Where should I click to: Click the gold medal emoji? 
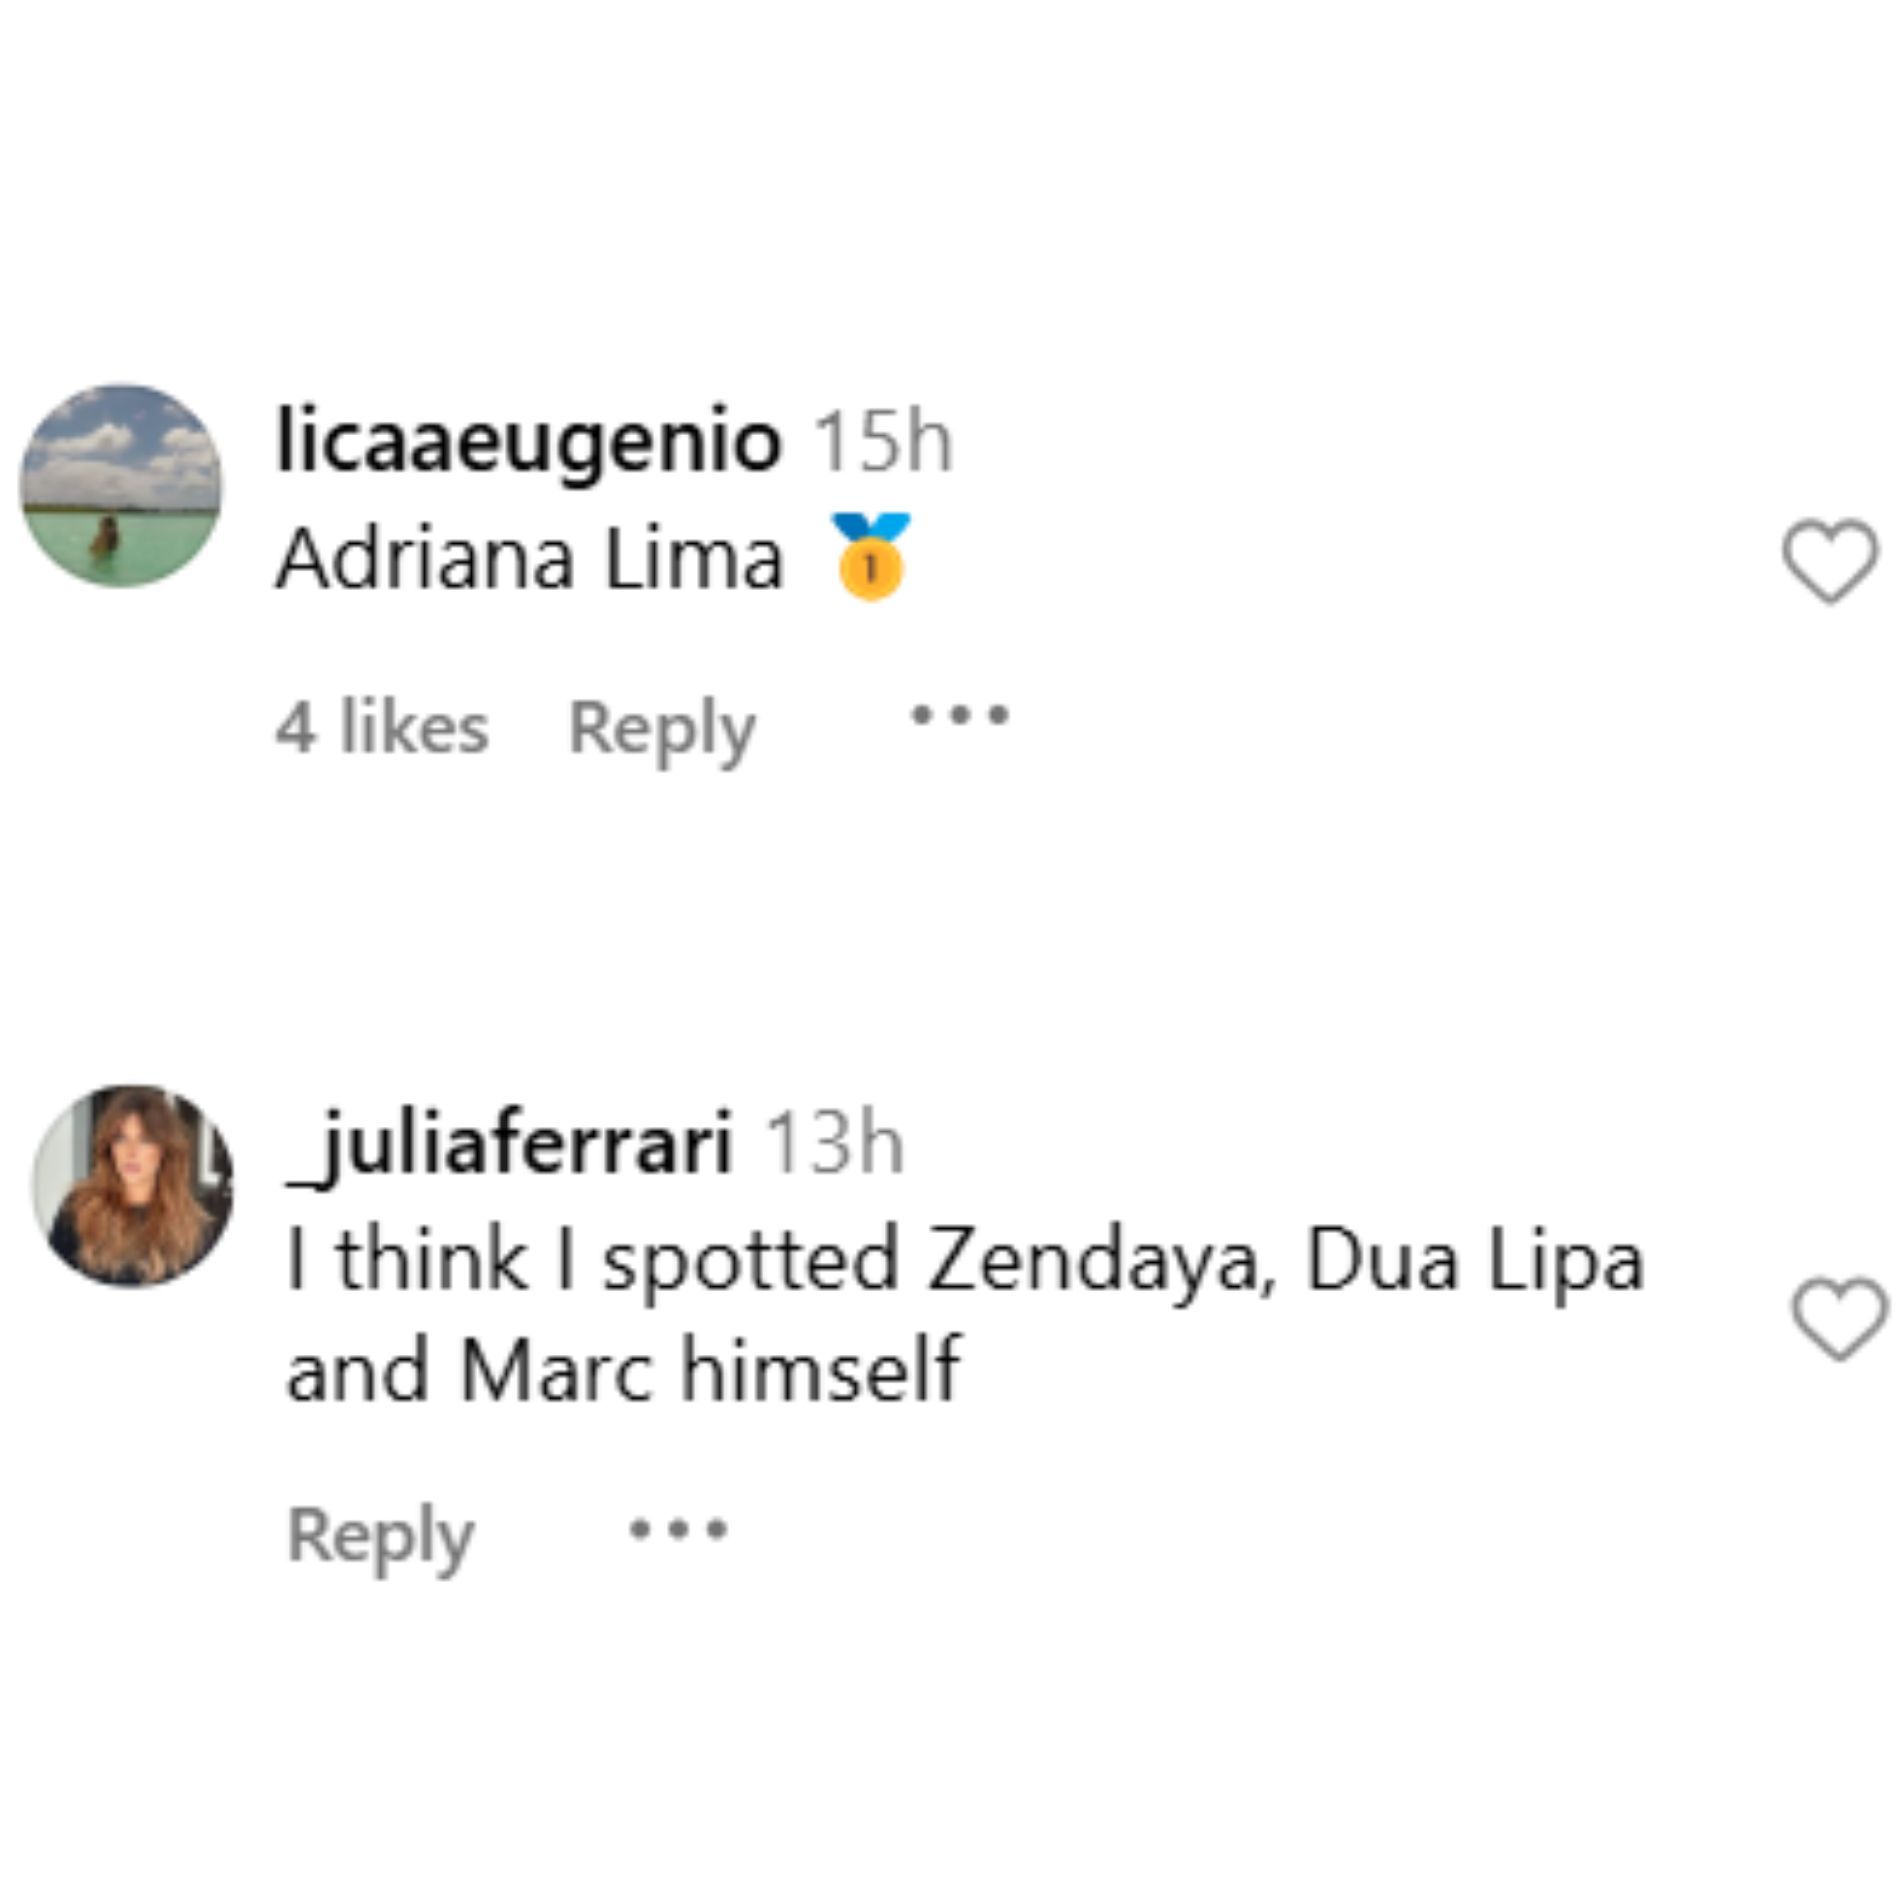tap(871, 556)
